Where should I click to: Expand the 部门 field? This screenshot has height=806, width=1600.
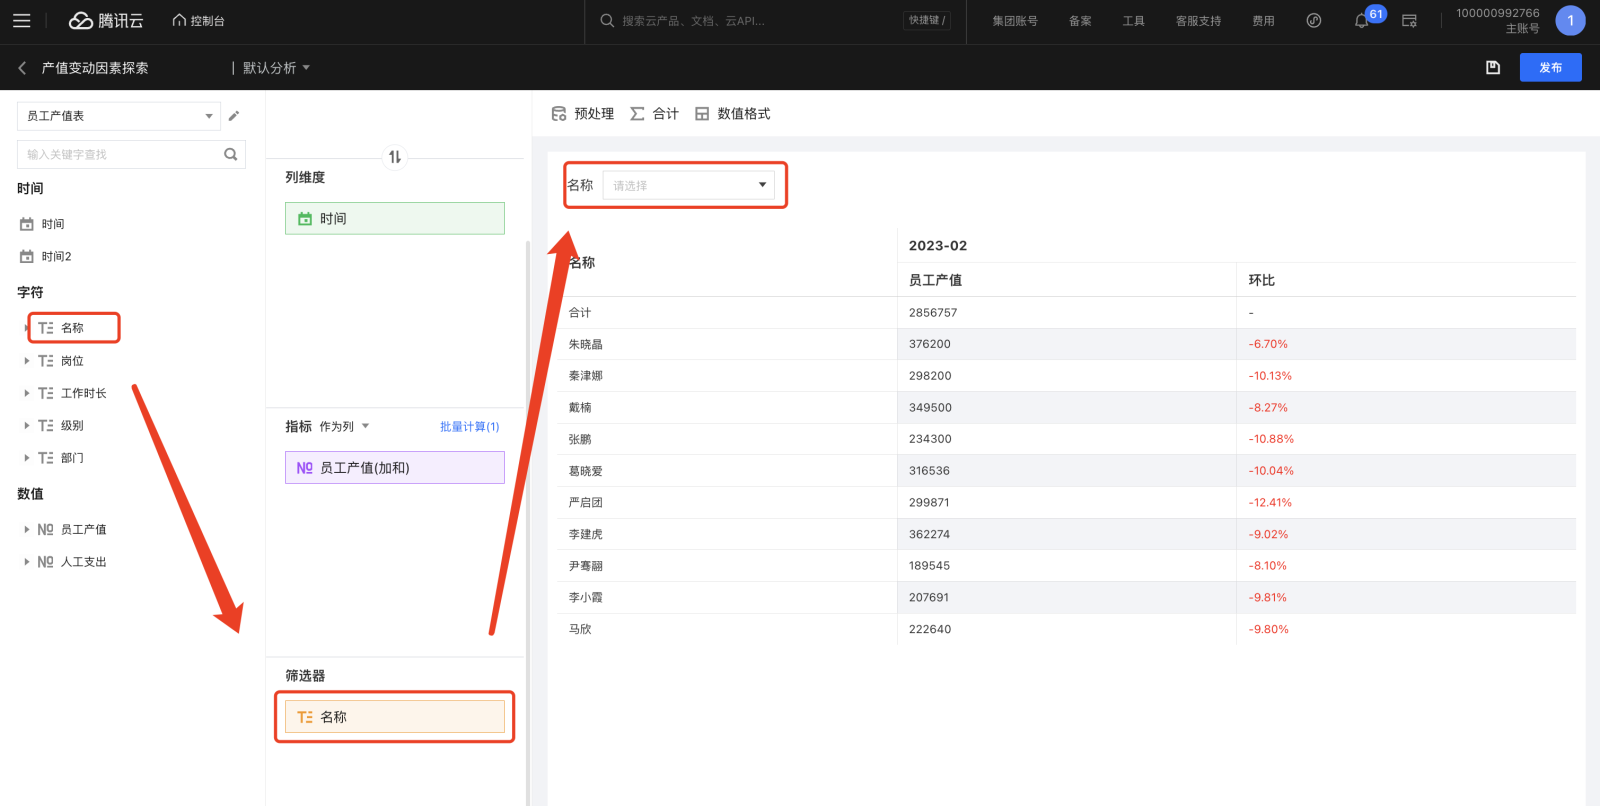click(27, 458)
